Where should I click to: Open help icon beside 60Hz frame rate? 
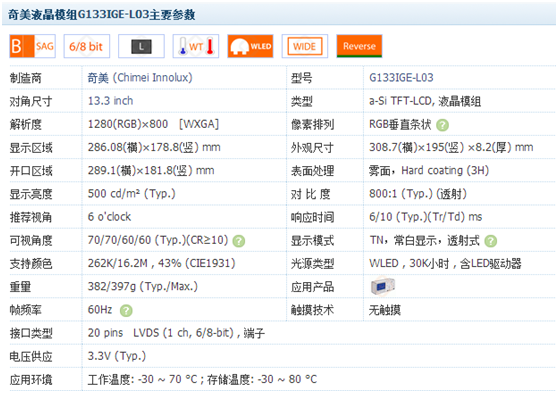126,310
